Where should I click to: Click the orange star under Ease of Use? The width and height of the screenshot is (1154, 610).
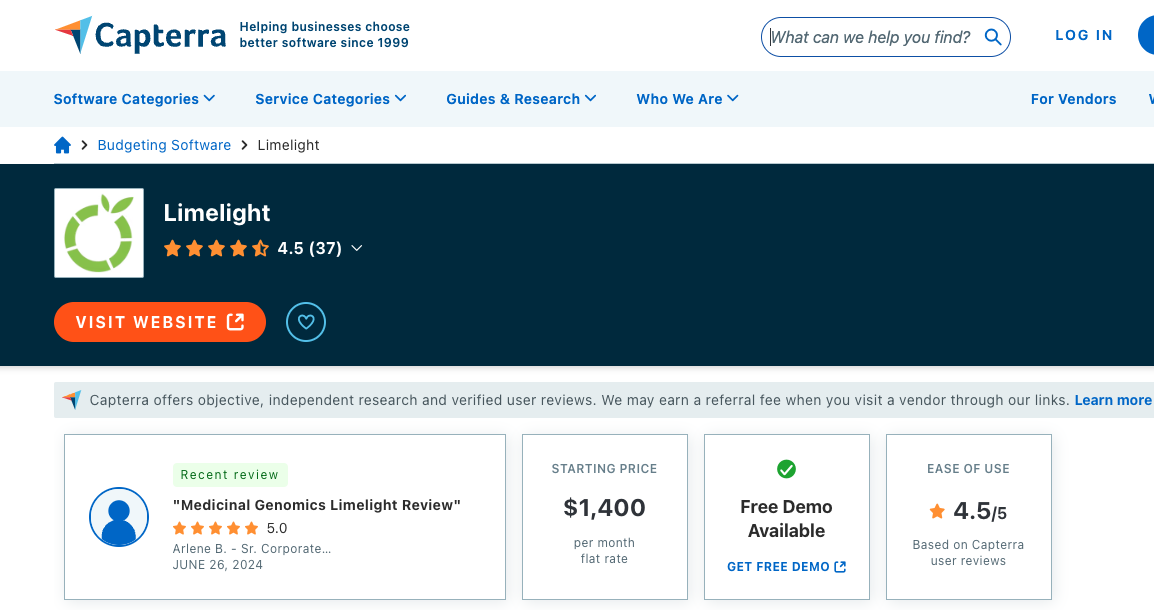[938, 510]
